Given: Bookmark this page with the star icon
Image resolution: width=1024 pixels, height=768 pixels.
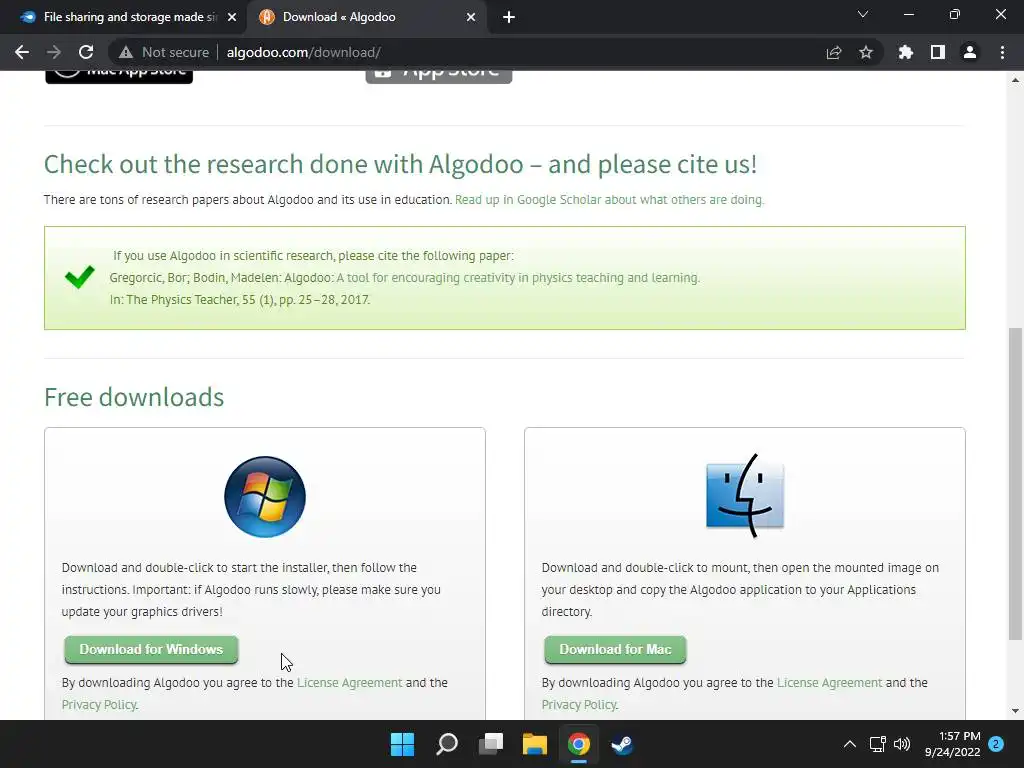Looking at the screenshot, I should 866,52.
